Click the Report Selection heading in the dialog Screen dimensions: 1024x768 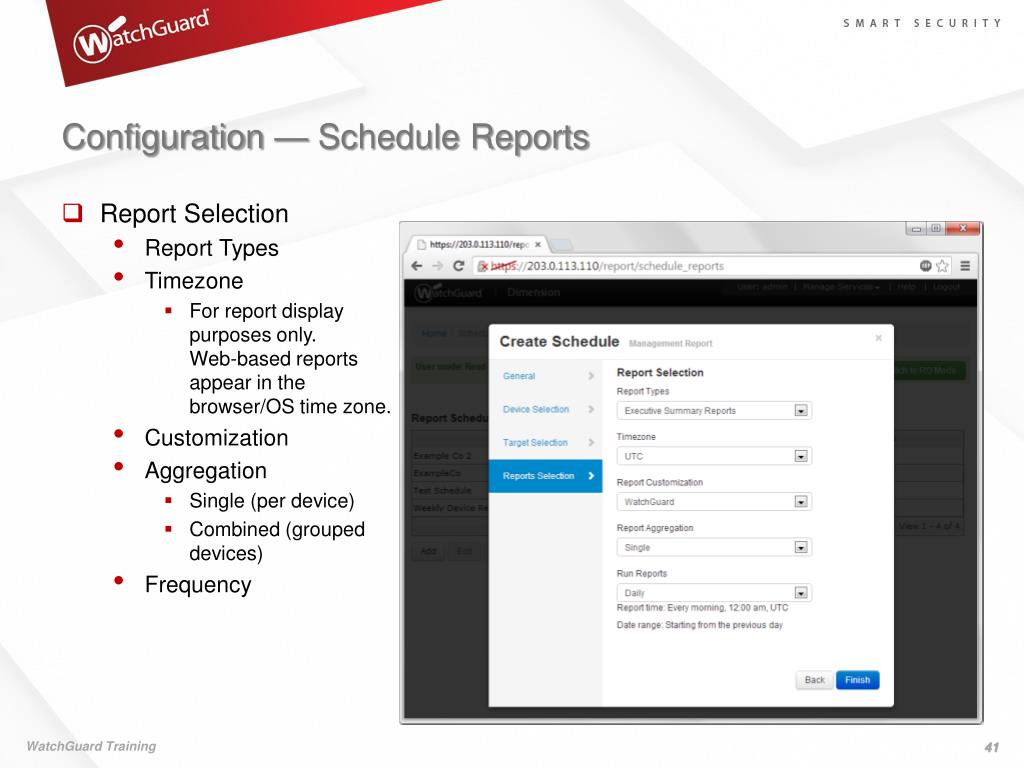point(660,372)
